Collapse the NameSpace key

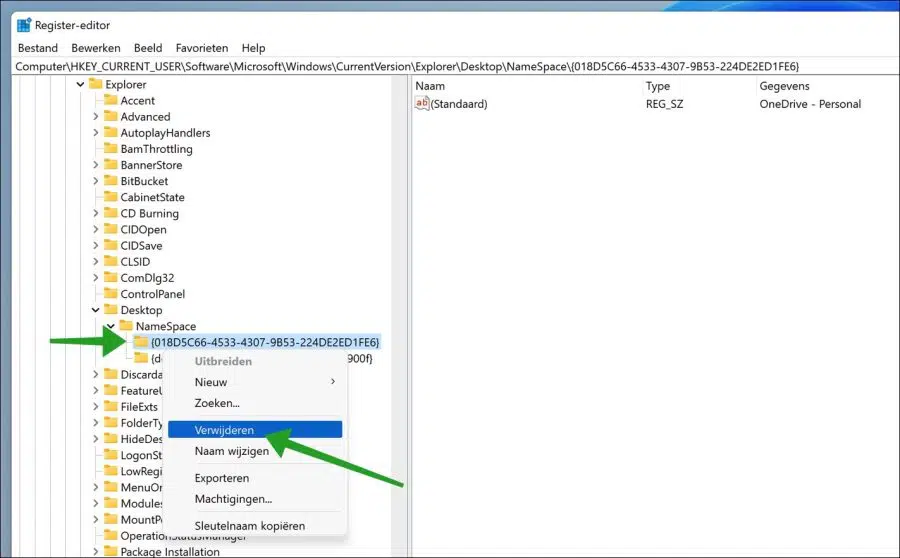click(x=111, y=326)
